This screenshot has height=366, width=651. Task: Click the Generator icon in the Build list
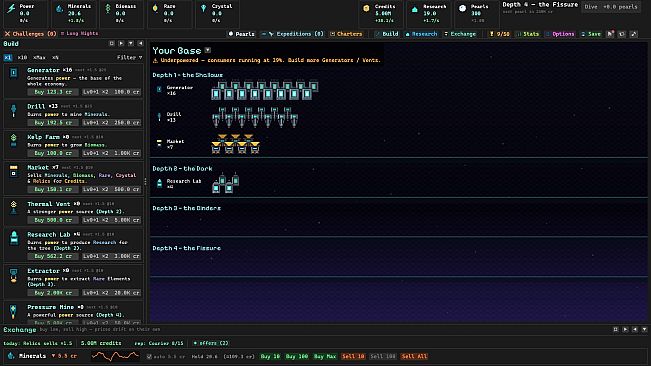coord(14,73)
